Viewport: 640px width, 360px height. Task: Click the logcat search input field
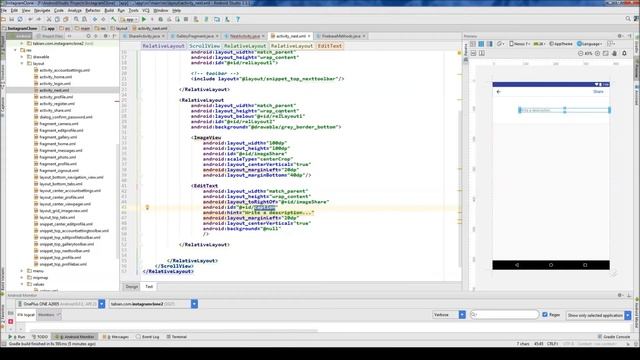(x=504, y=315)
